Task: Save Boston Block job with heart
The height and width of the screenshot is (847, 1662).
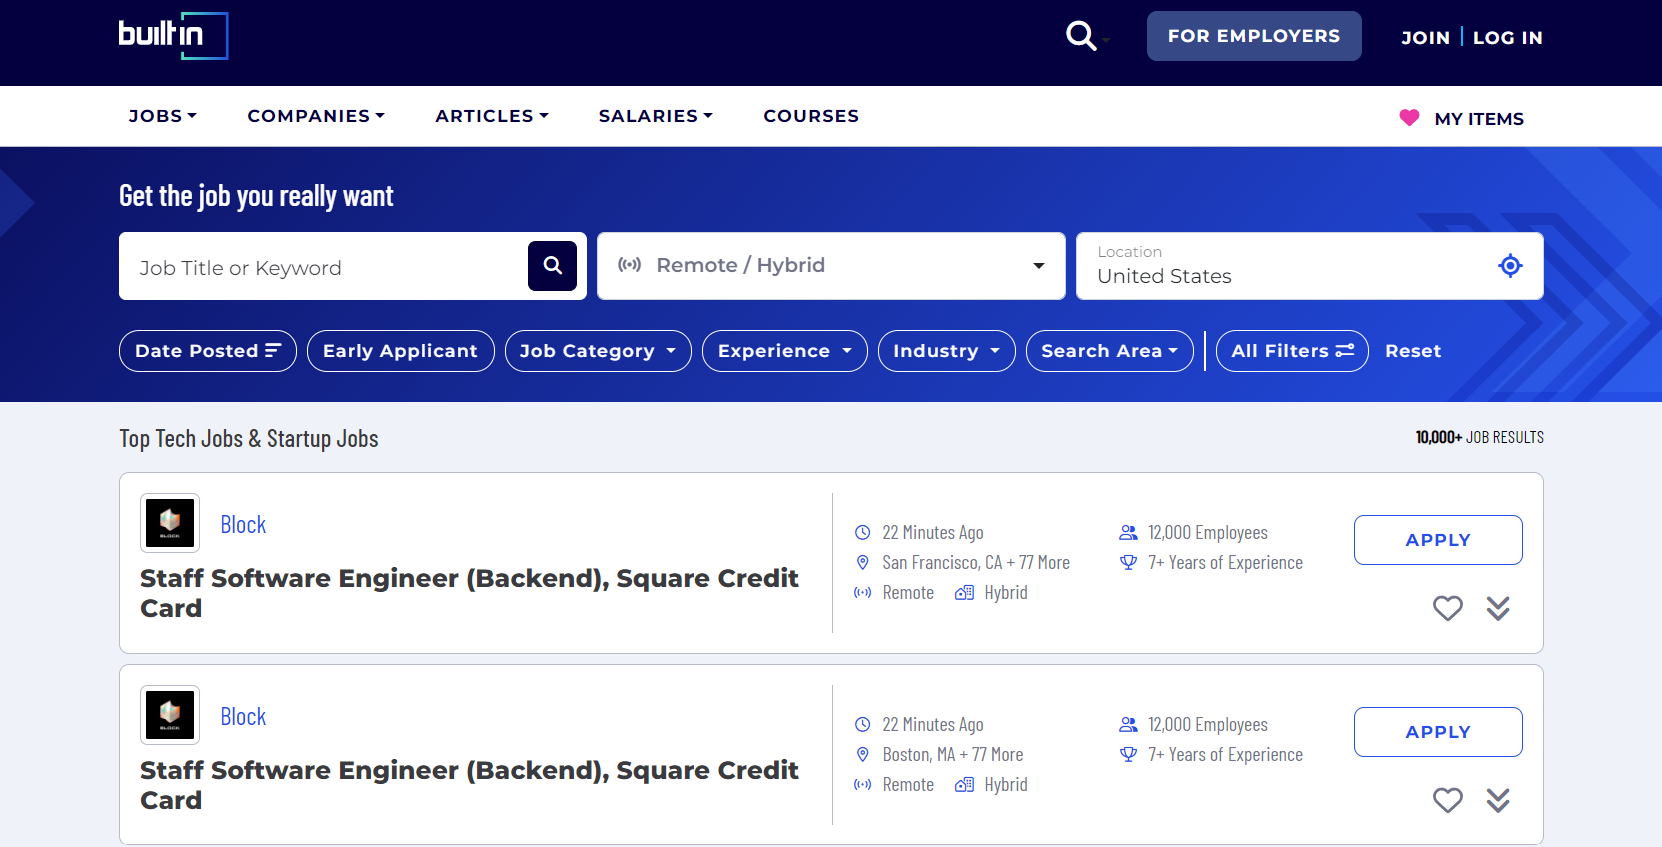Action: (x=1447, y=800)
